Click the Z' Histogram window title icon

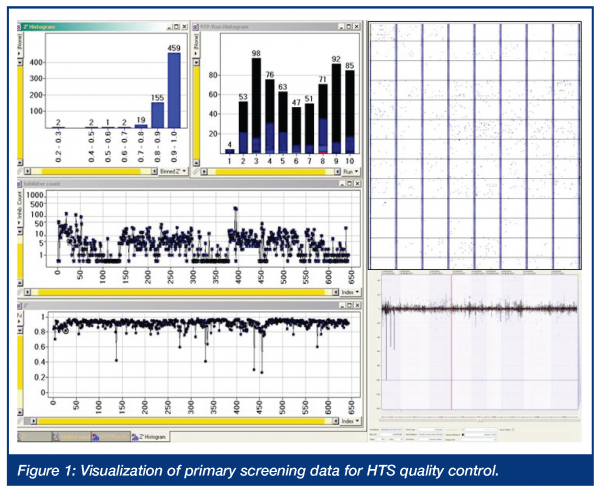pyautogui.click(x=22, y=26)
